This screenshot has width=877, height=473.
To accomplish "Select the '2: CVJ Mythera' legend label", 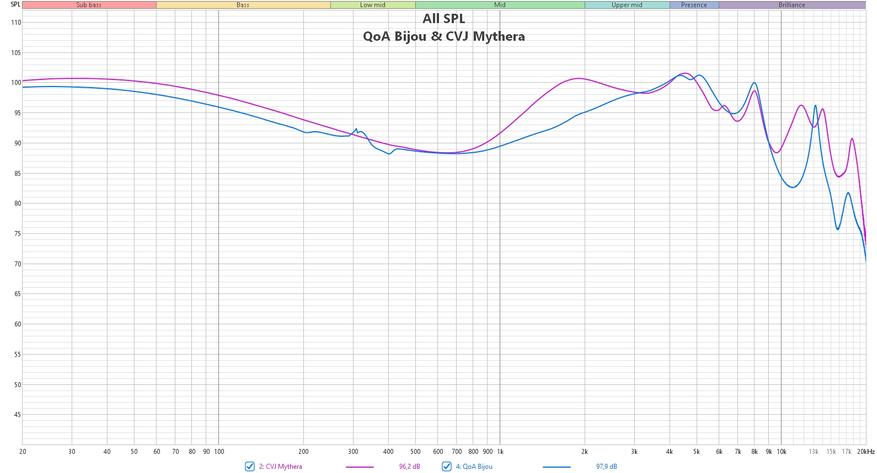I will pos(280,466).
